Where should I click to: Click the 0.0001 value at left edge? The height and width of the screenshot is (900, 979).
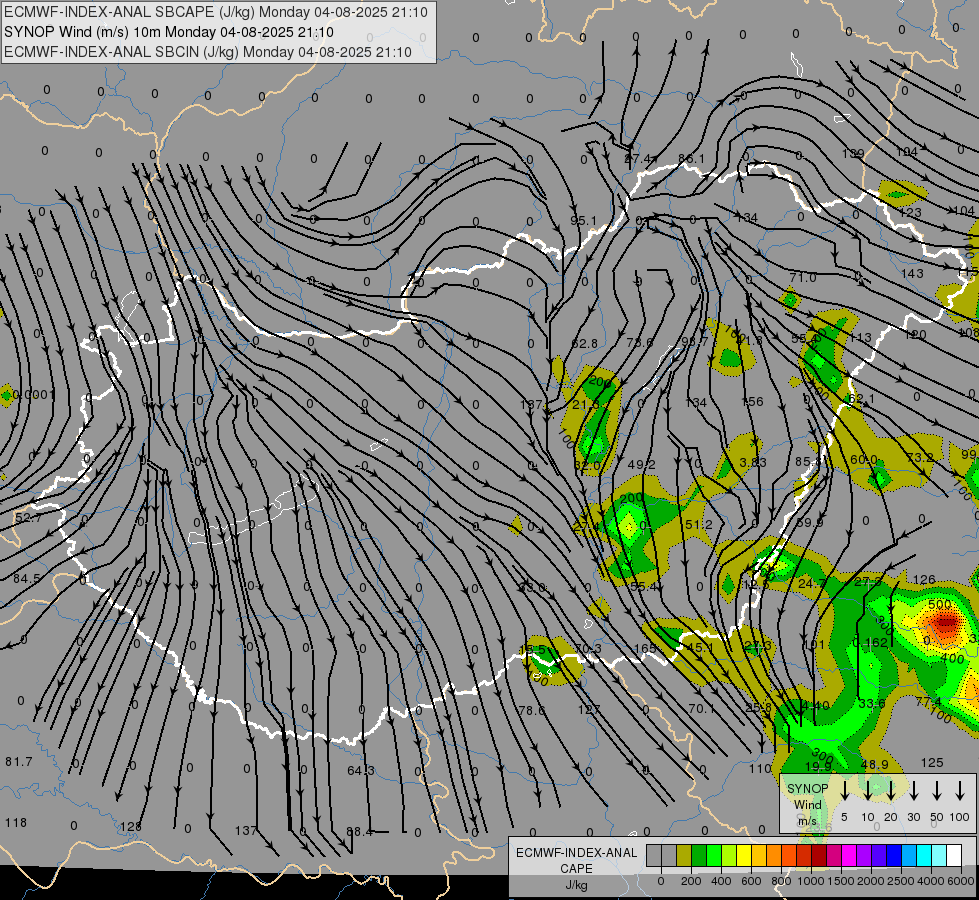coord(34,395)
